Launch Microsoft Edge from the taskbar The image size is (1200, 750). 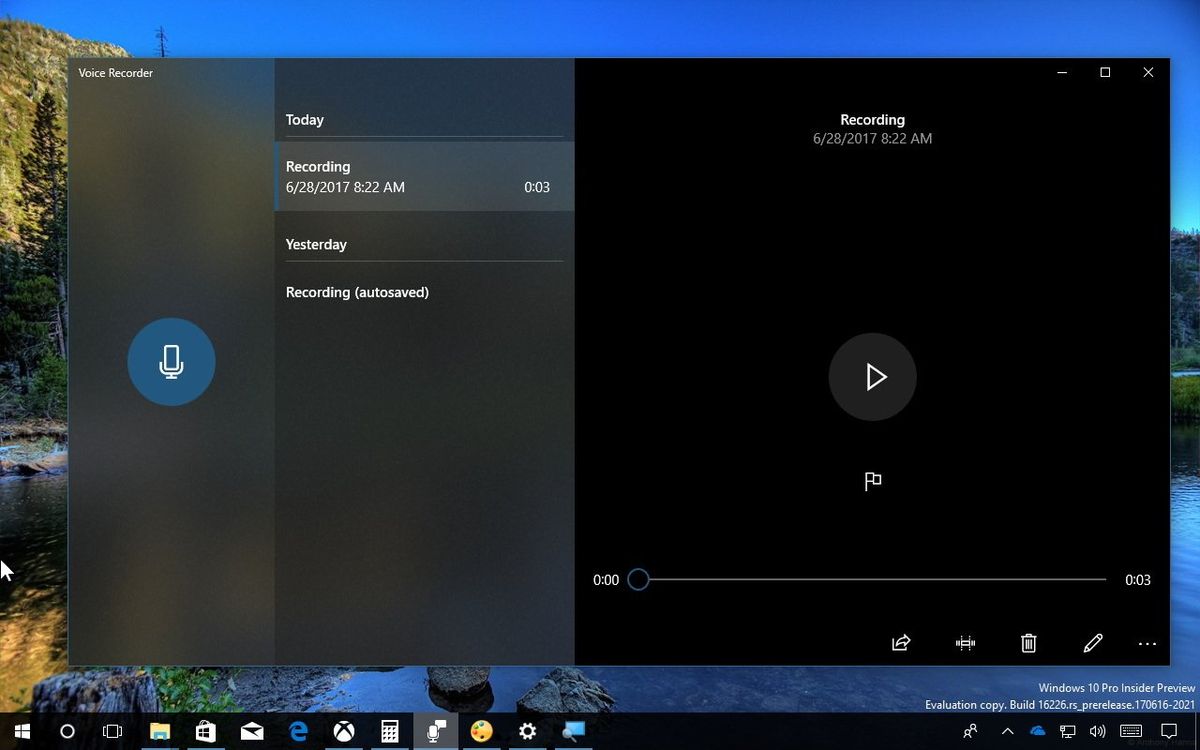coord(297,731)
